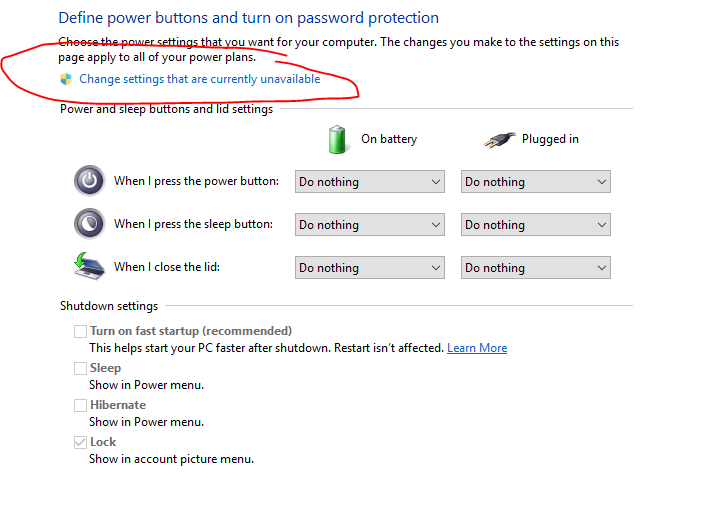Click the green battery icon
727x507 pixels.
(339, 140)
